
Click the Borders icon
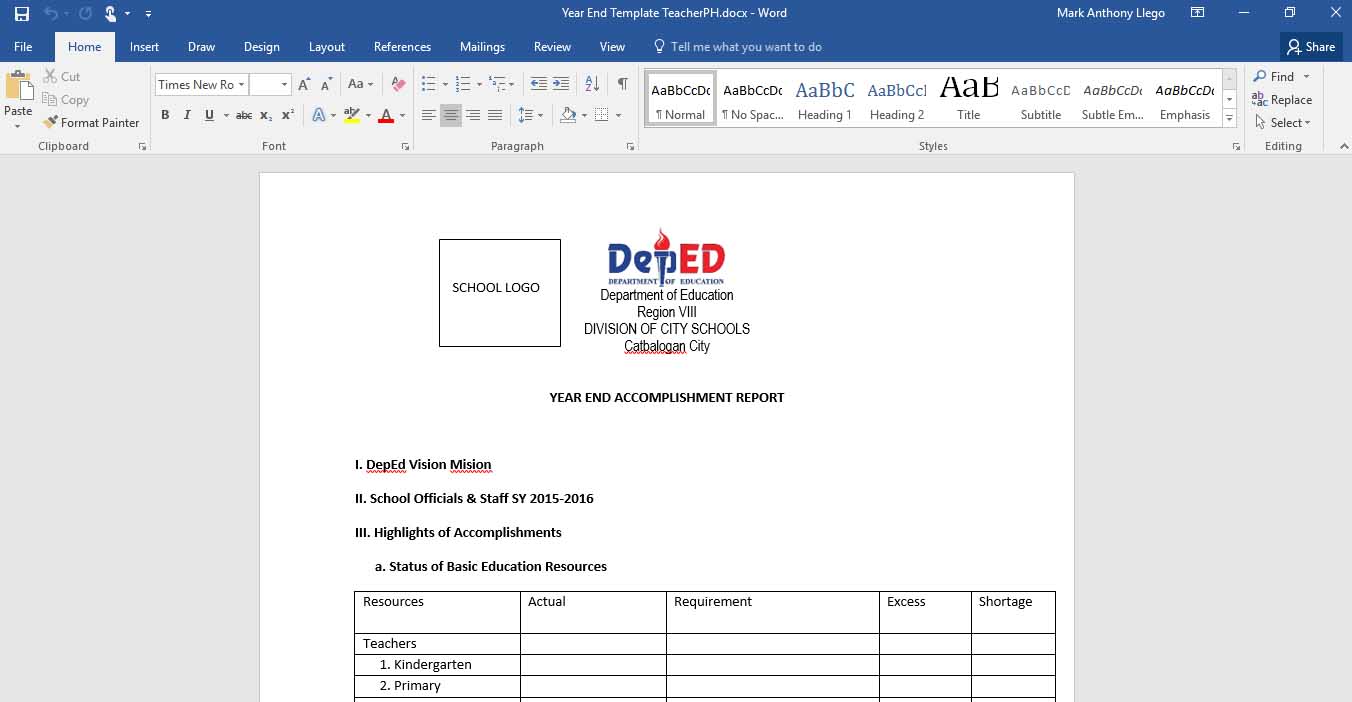[x=601, y=116]
